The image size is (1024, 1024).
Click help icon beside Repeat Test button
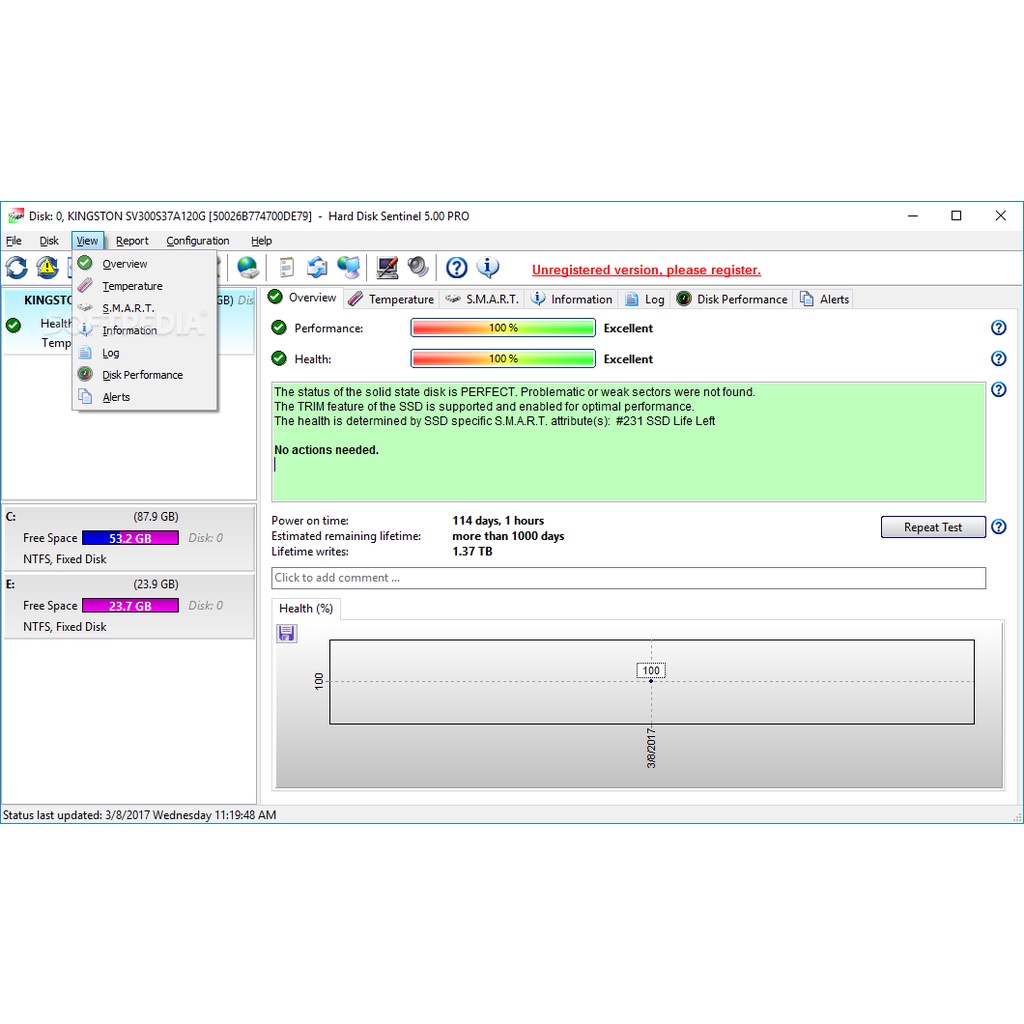click(999, 527)
